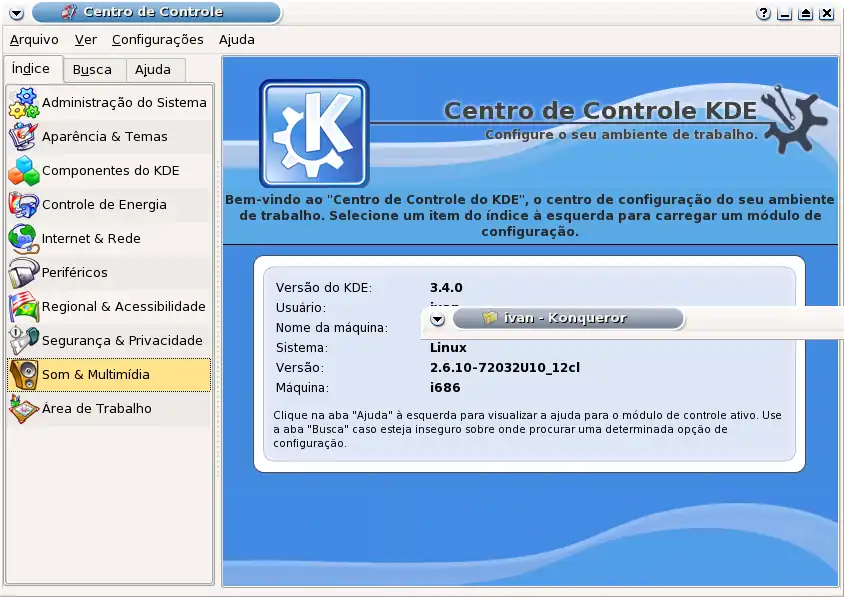
Task: Click the Segurança & Privacidade icon
Action: [x=24, y=341]
